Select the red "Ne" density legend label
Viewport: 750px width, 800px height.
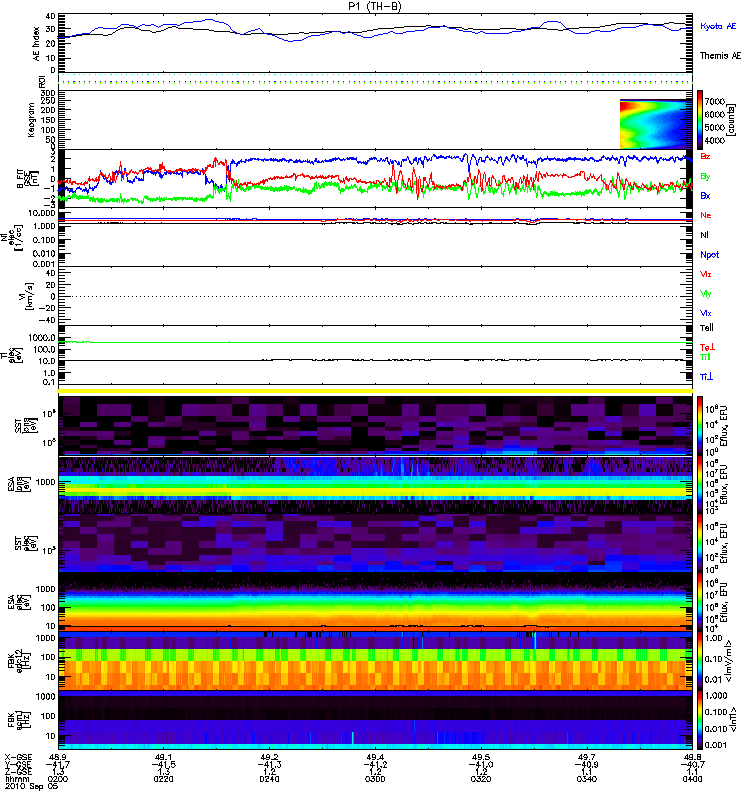coord(706,215)
